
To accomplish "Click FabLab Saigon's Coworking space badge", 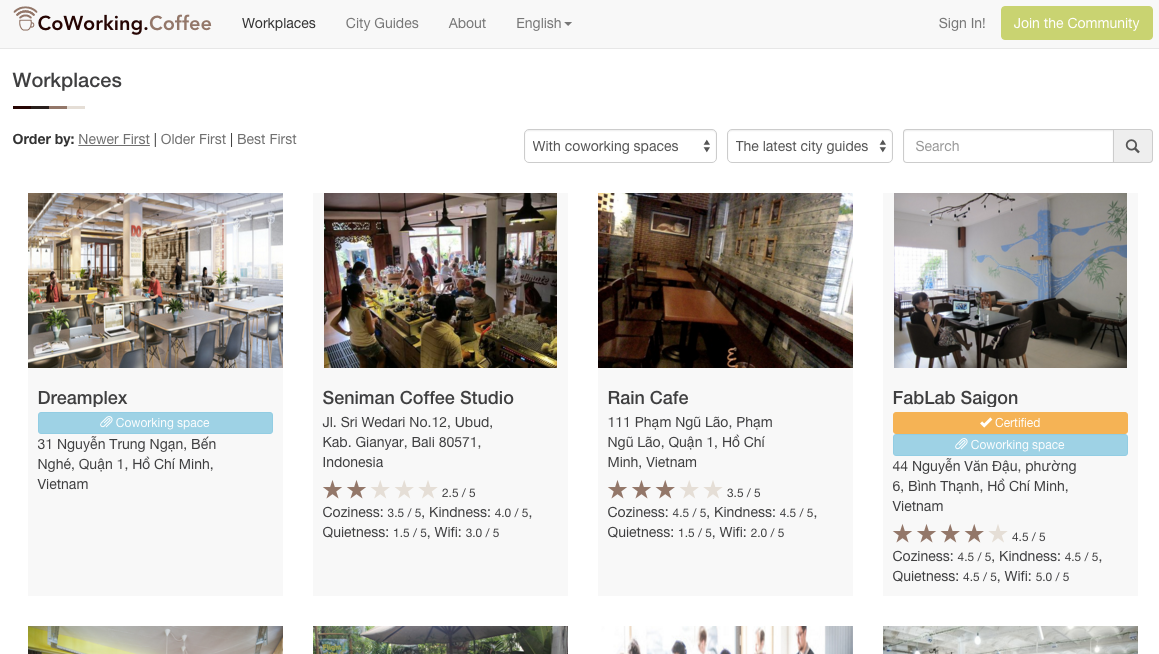I will pyautogui.click(x=1010, y=445).
